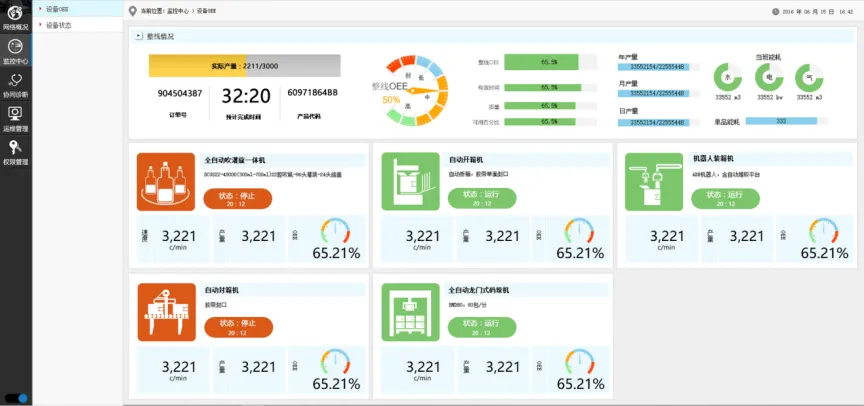Select 监控中心 monitoring center sidebar icon
Screen dimensions: 864x406
(16, 50)
